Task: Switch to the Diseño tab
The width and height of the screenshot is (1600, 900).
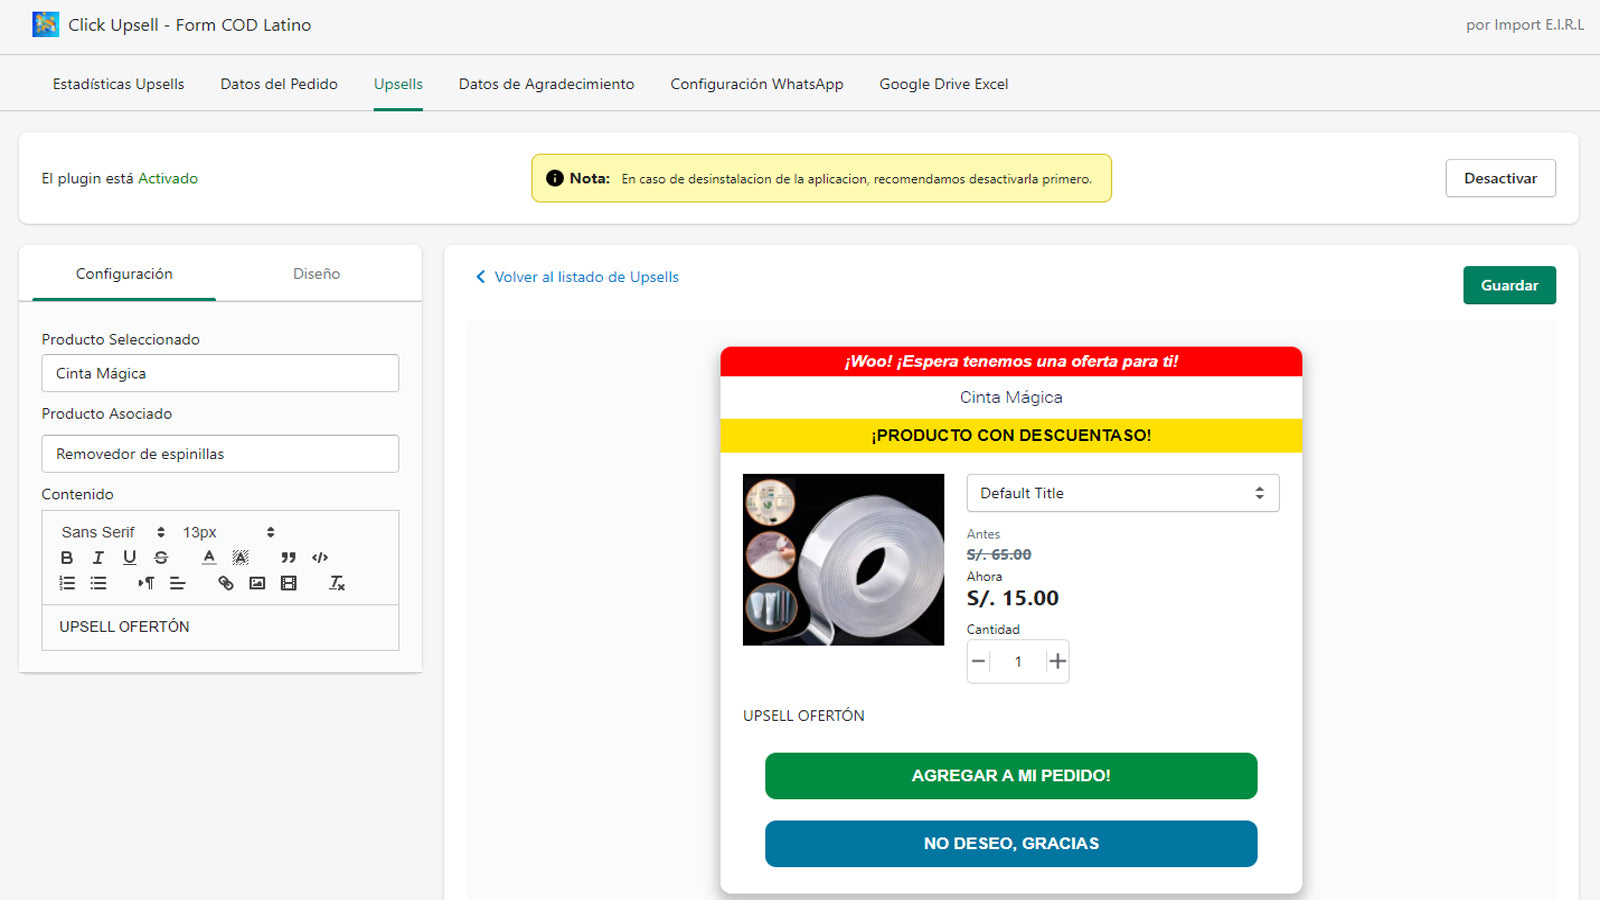Action: pos(316,273)
